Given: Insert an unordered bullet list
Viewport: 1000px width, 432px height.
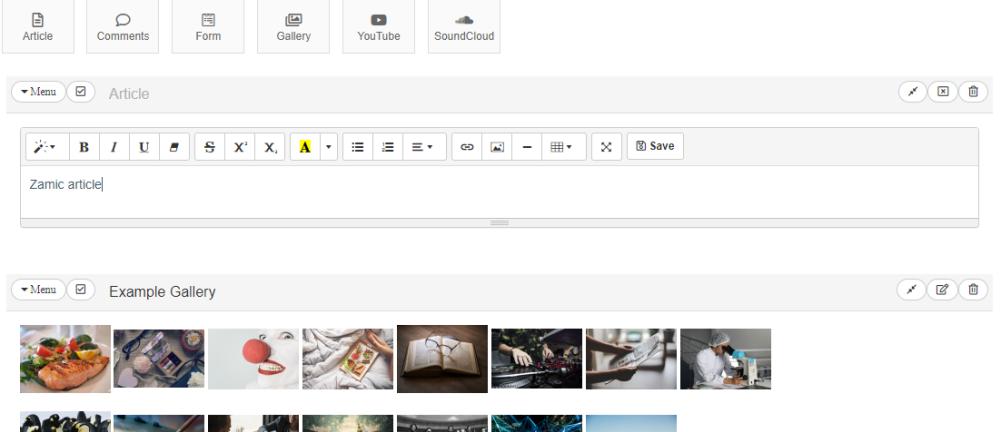Looking at the screenshot, I should click(358, 147).
